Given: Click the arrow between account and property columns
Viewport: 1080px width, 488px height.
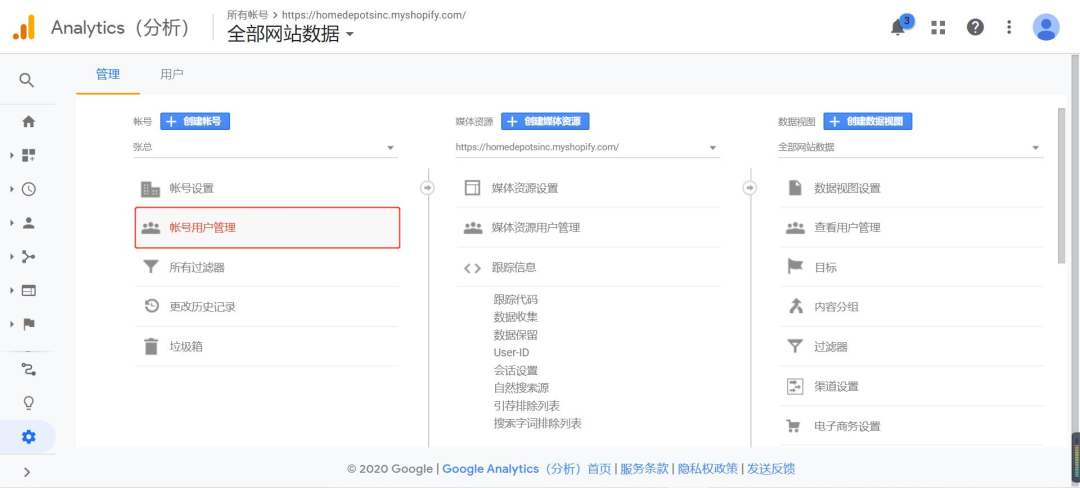Looking at the screenshot, I should (428, 188).
